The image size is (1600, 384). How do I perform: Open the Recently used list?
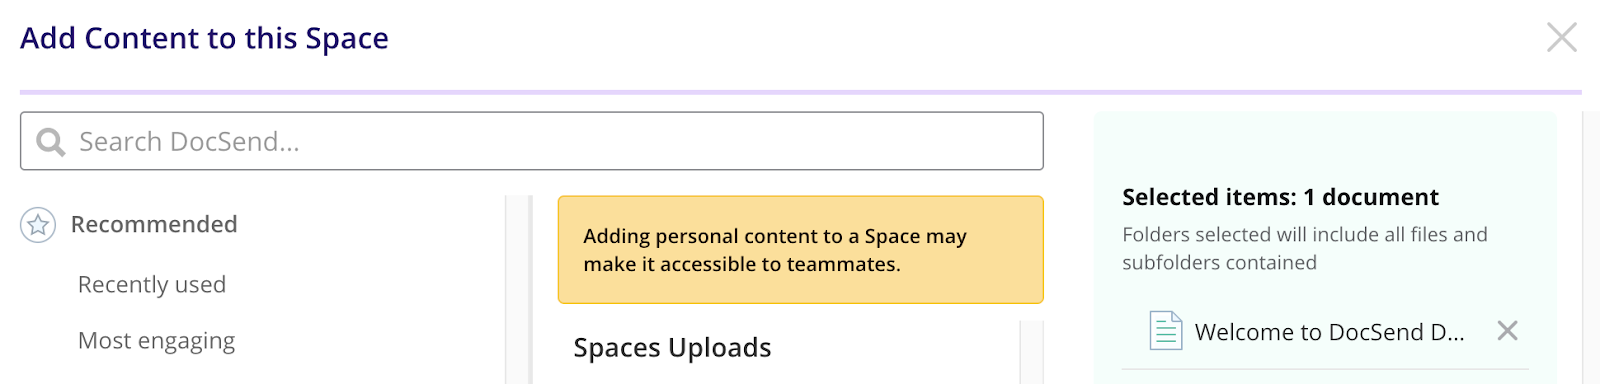click(152, 285)
